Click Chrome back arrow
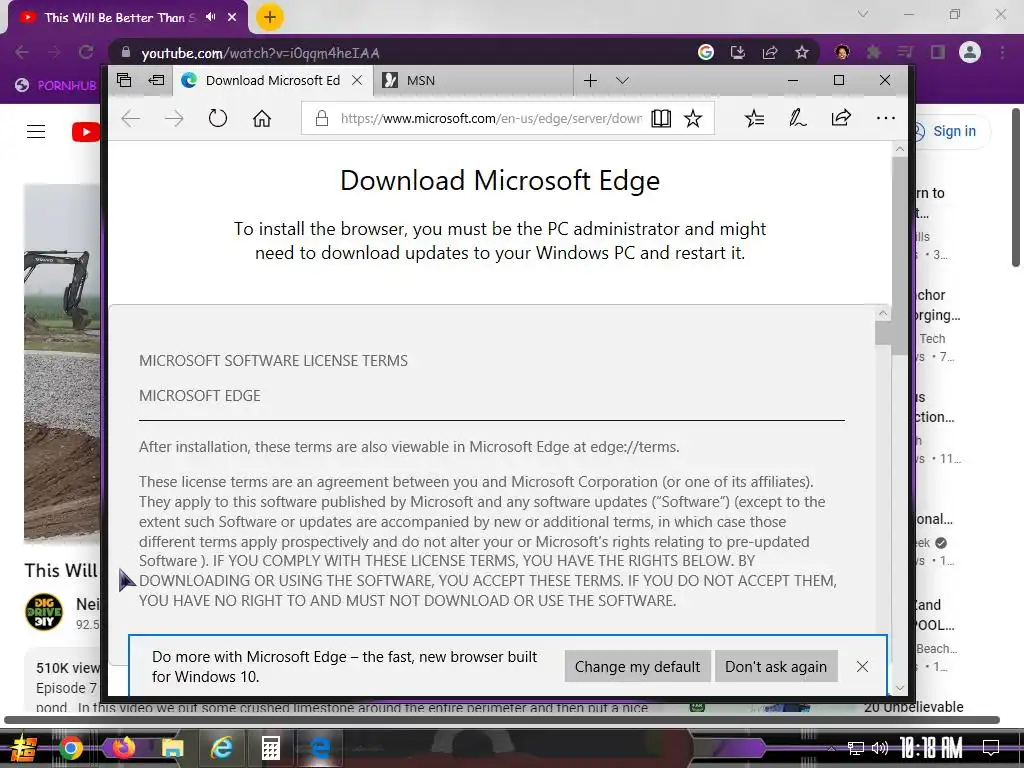Viewport: 1024px width, 768px height. pyautogui.click(x=22, y=52)
